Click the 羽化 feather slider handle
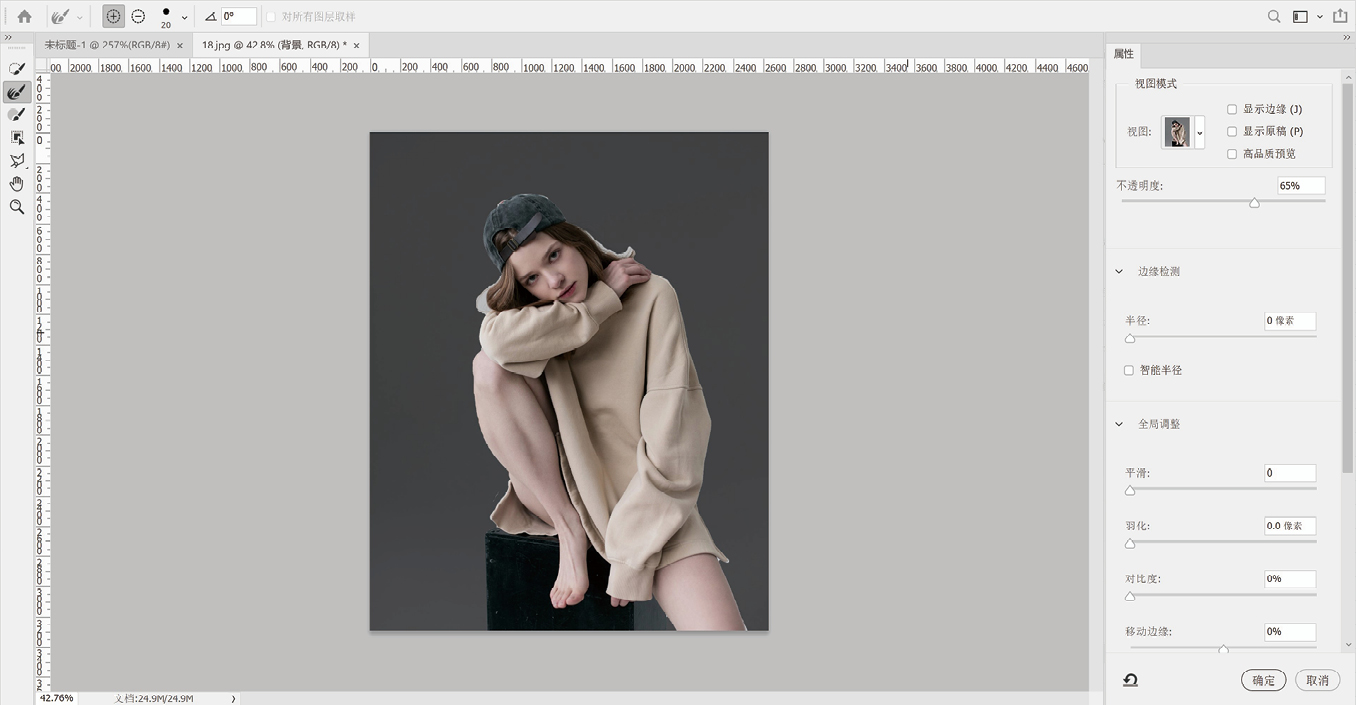This screenshot has height=705, width=1356. tap(1130, 543)
